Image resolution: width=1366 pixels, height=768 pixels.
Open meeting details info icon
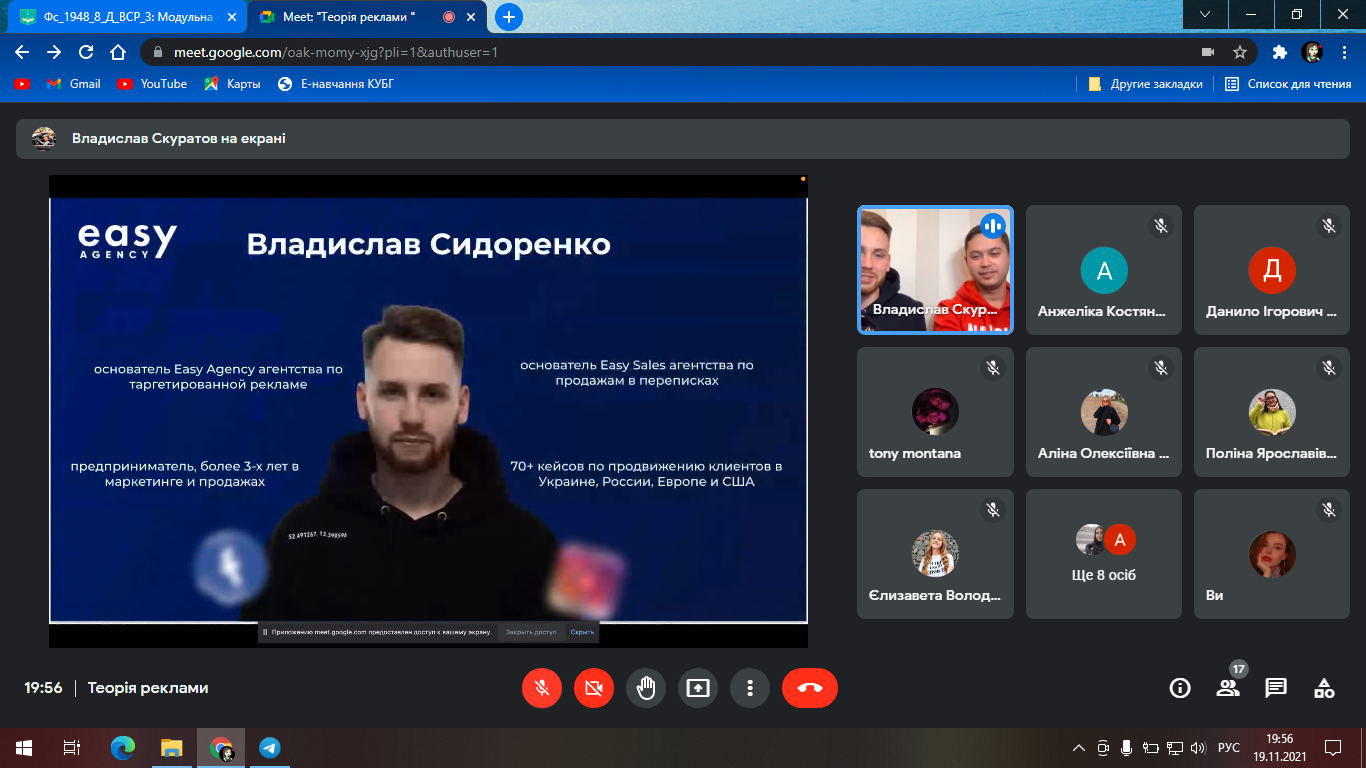coord(1180,688)
